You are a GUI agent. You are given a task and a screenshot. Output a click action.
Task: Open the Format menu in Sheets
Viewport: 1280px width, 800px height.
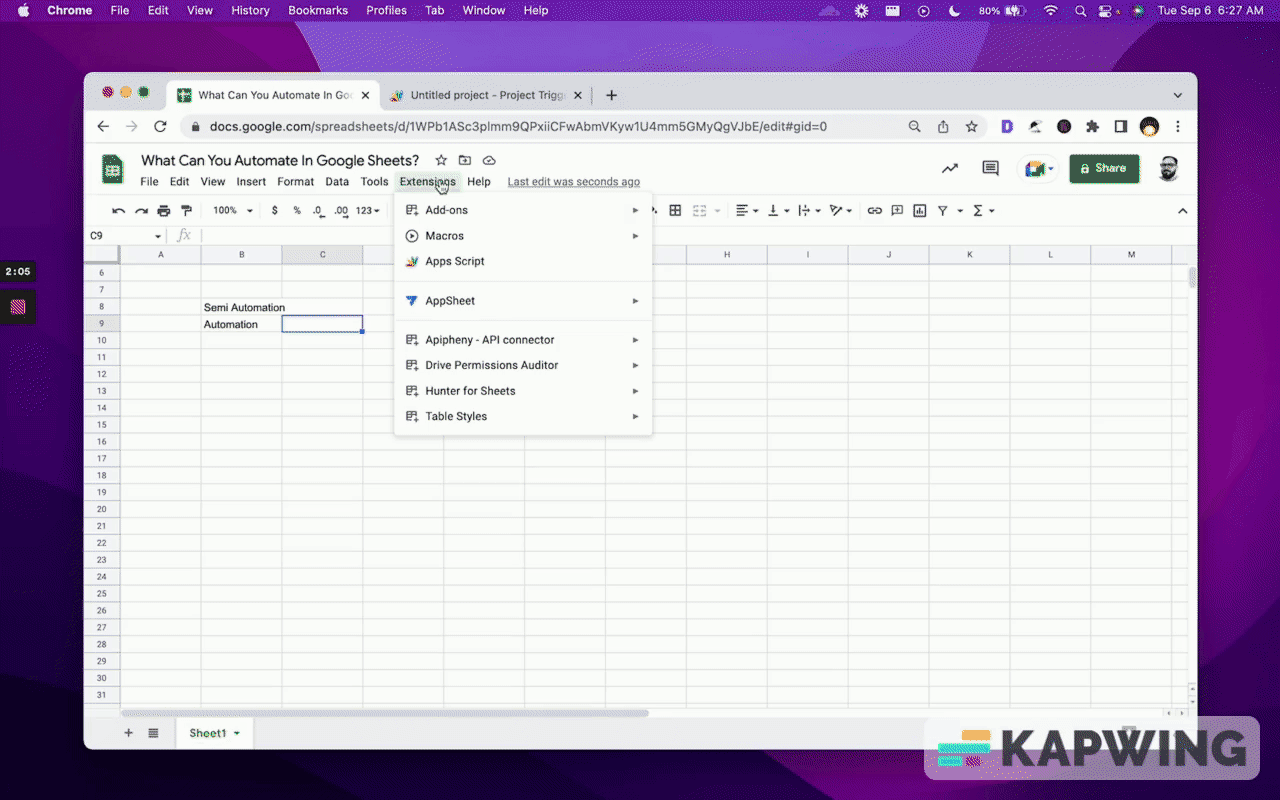[x=295, y=182]
